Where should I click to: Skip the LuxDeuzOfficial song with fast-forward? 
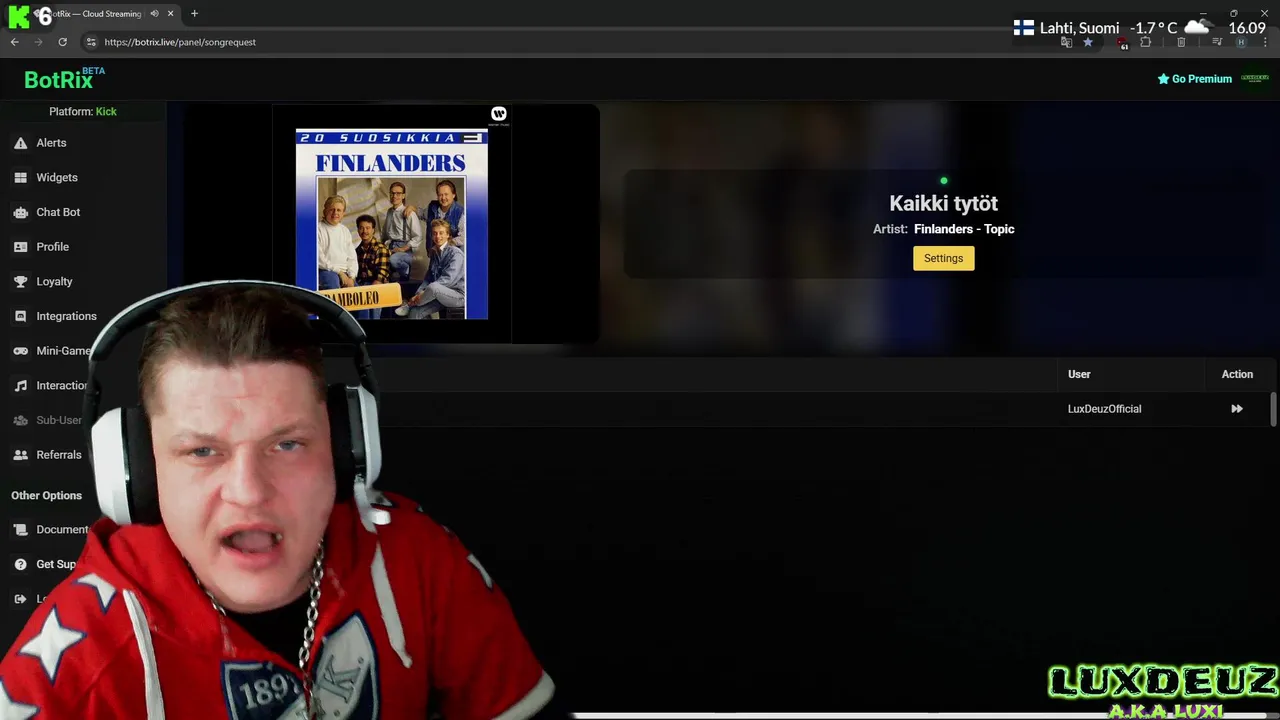point(1237,409)
